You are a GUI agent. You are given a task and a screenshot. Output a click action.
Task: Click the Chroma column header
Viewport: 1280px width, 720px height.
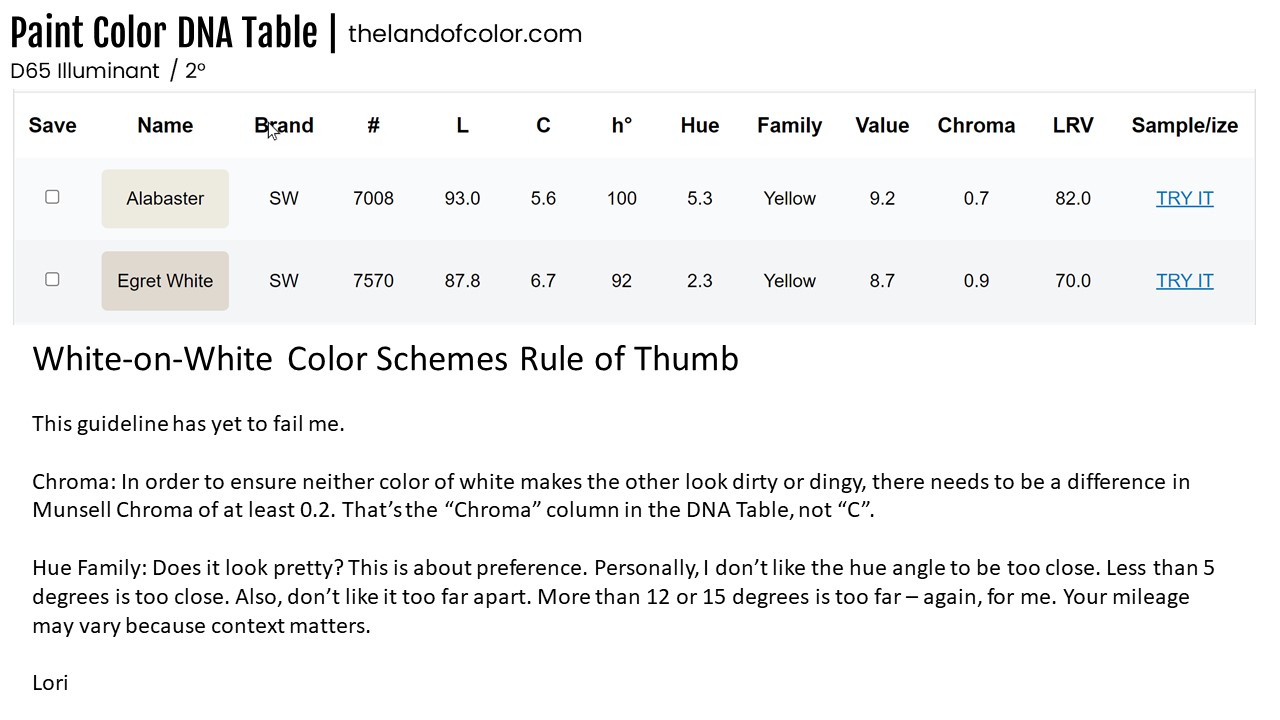click(976, 125)
